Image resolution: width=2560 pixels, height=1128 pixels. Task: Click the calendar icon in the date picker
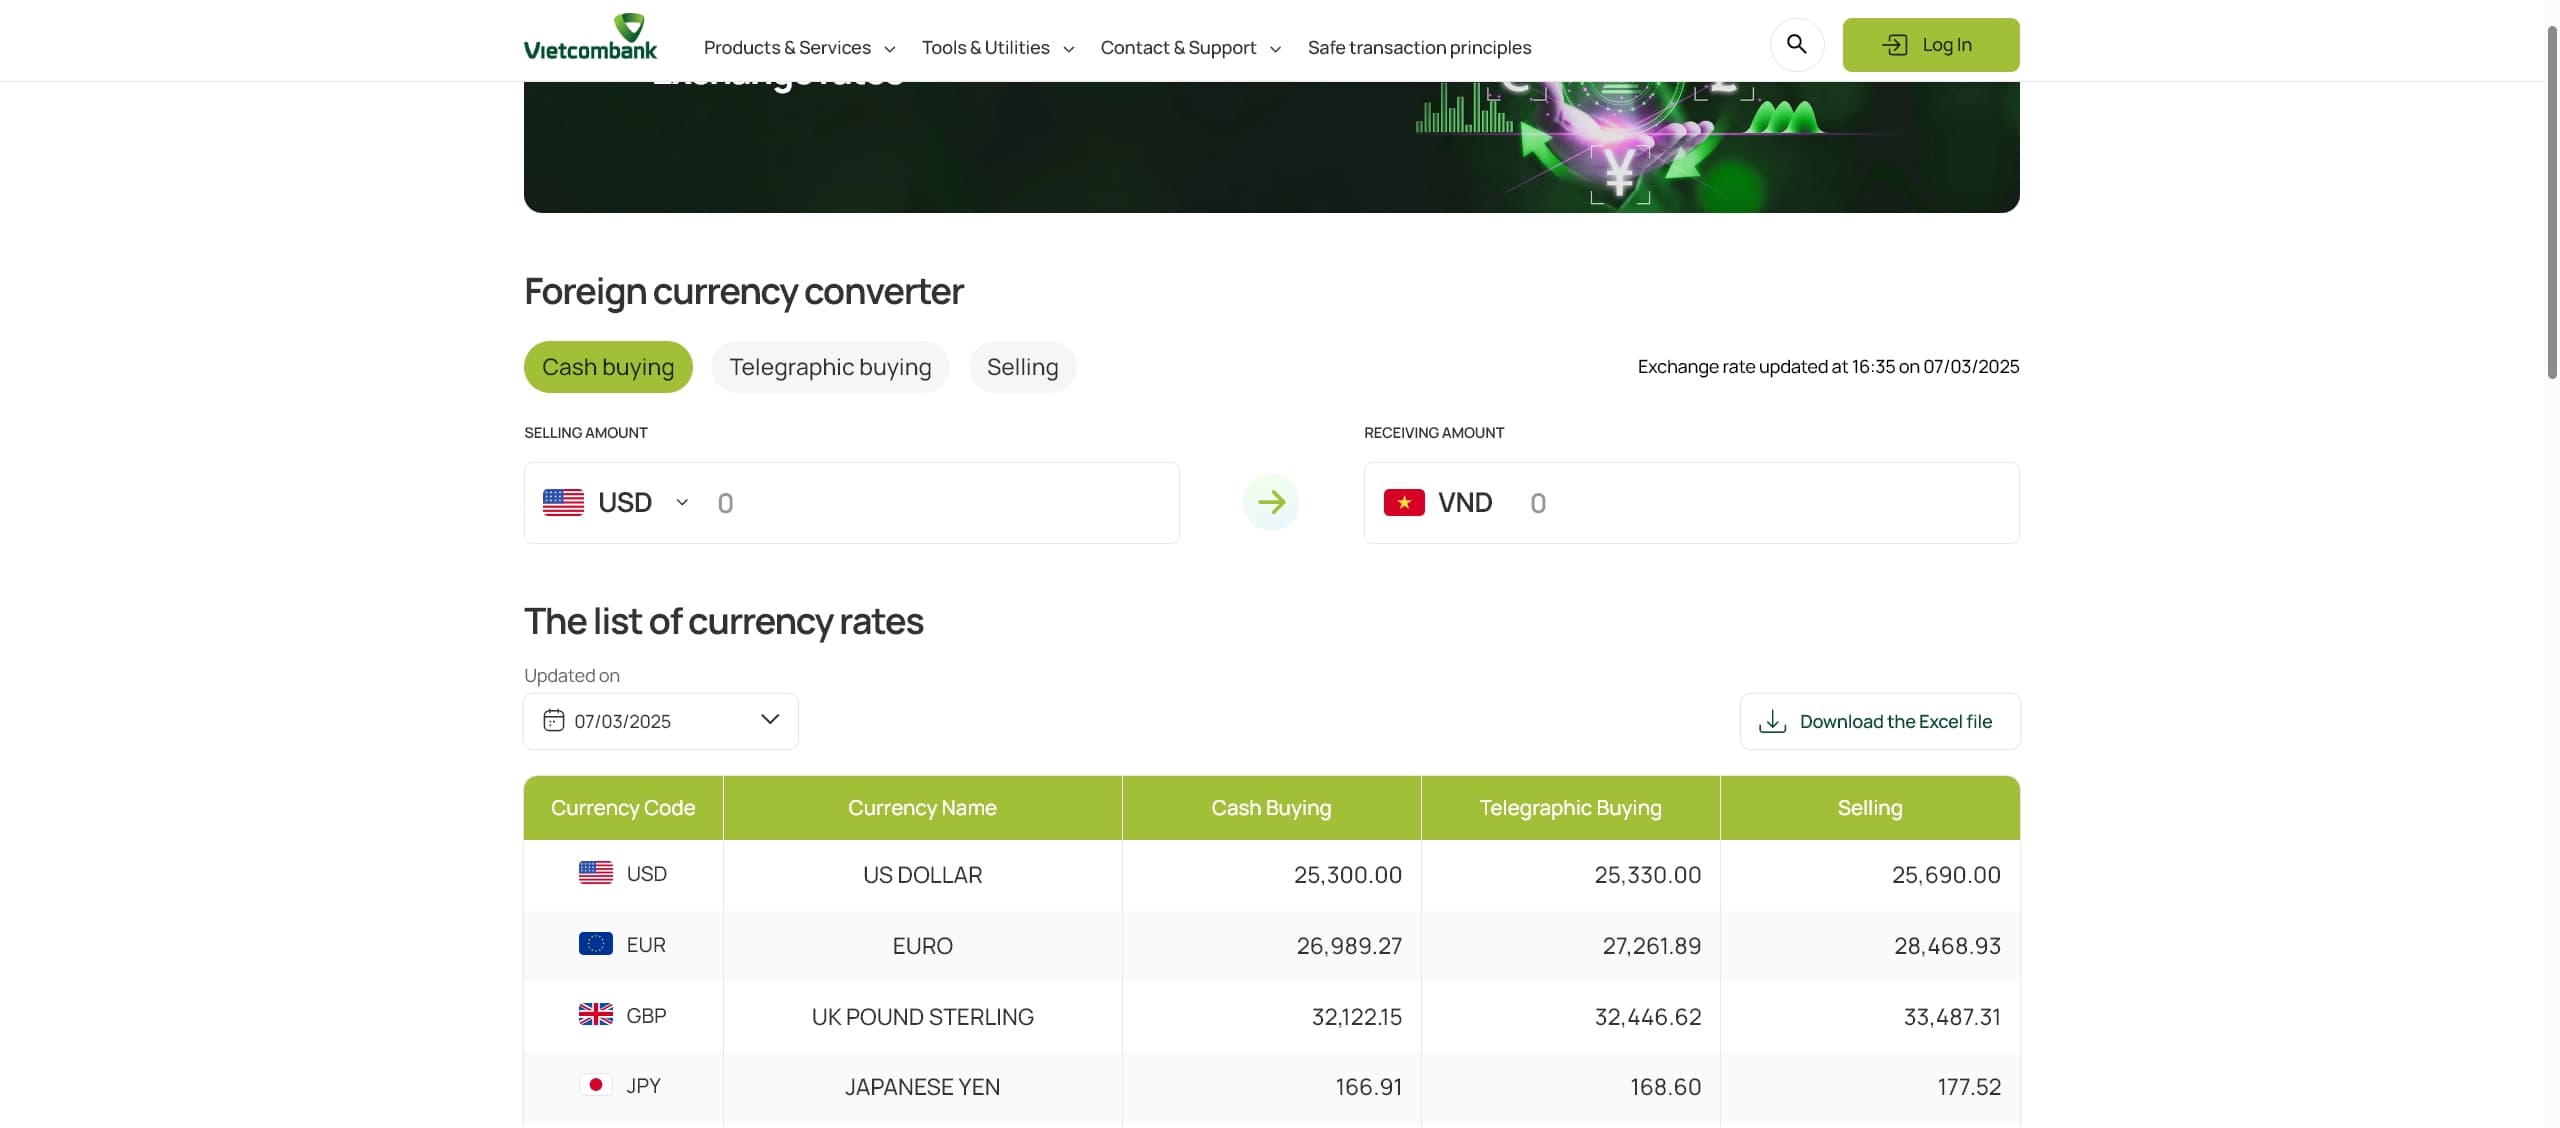(552, 720)
